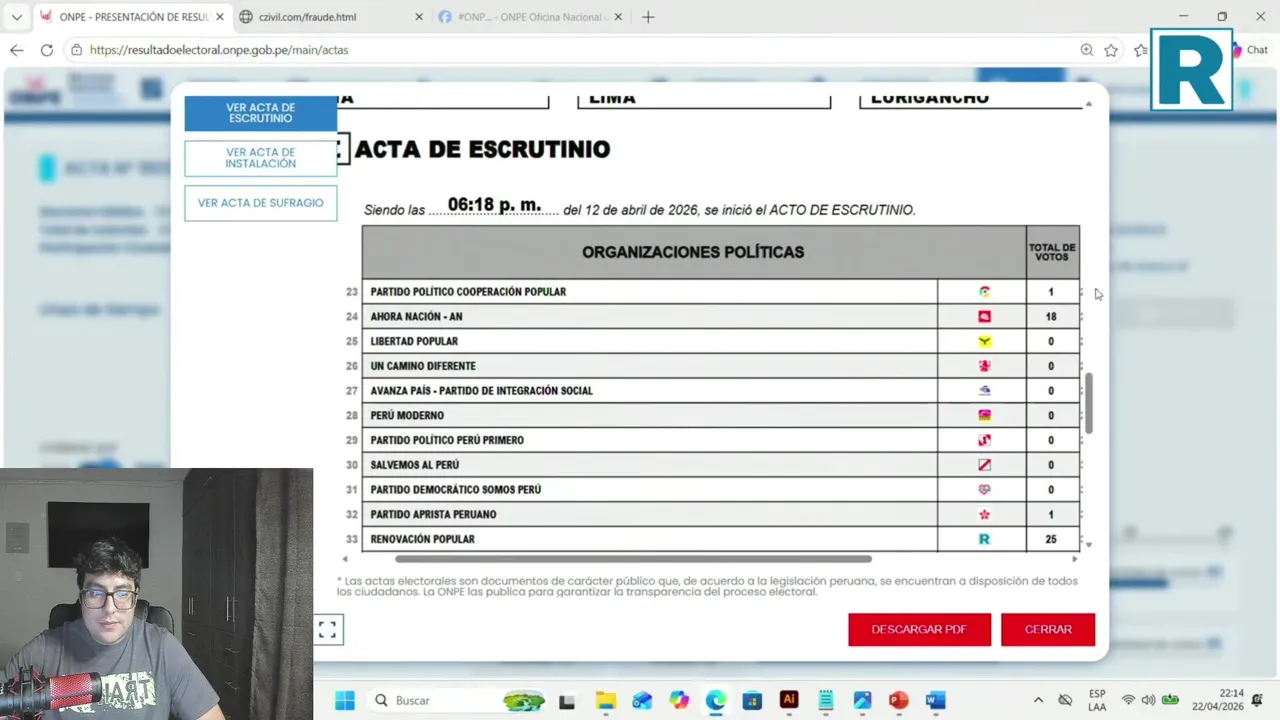Open Outlook from the taskbar
This screenshot has height=720, width=1280.
point(642,700)
